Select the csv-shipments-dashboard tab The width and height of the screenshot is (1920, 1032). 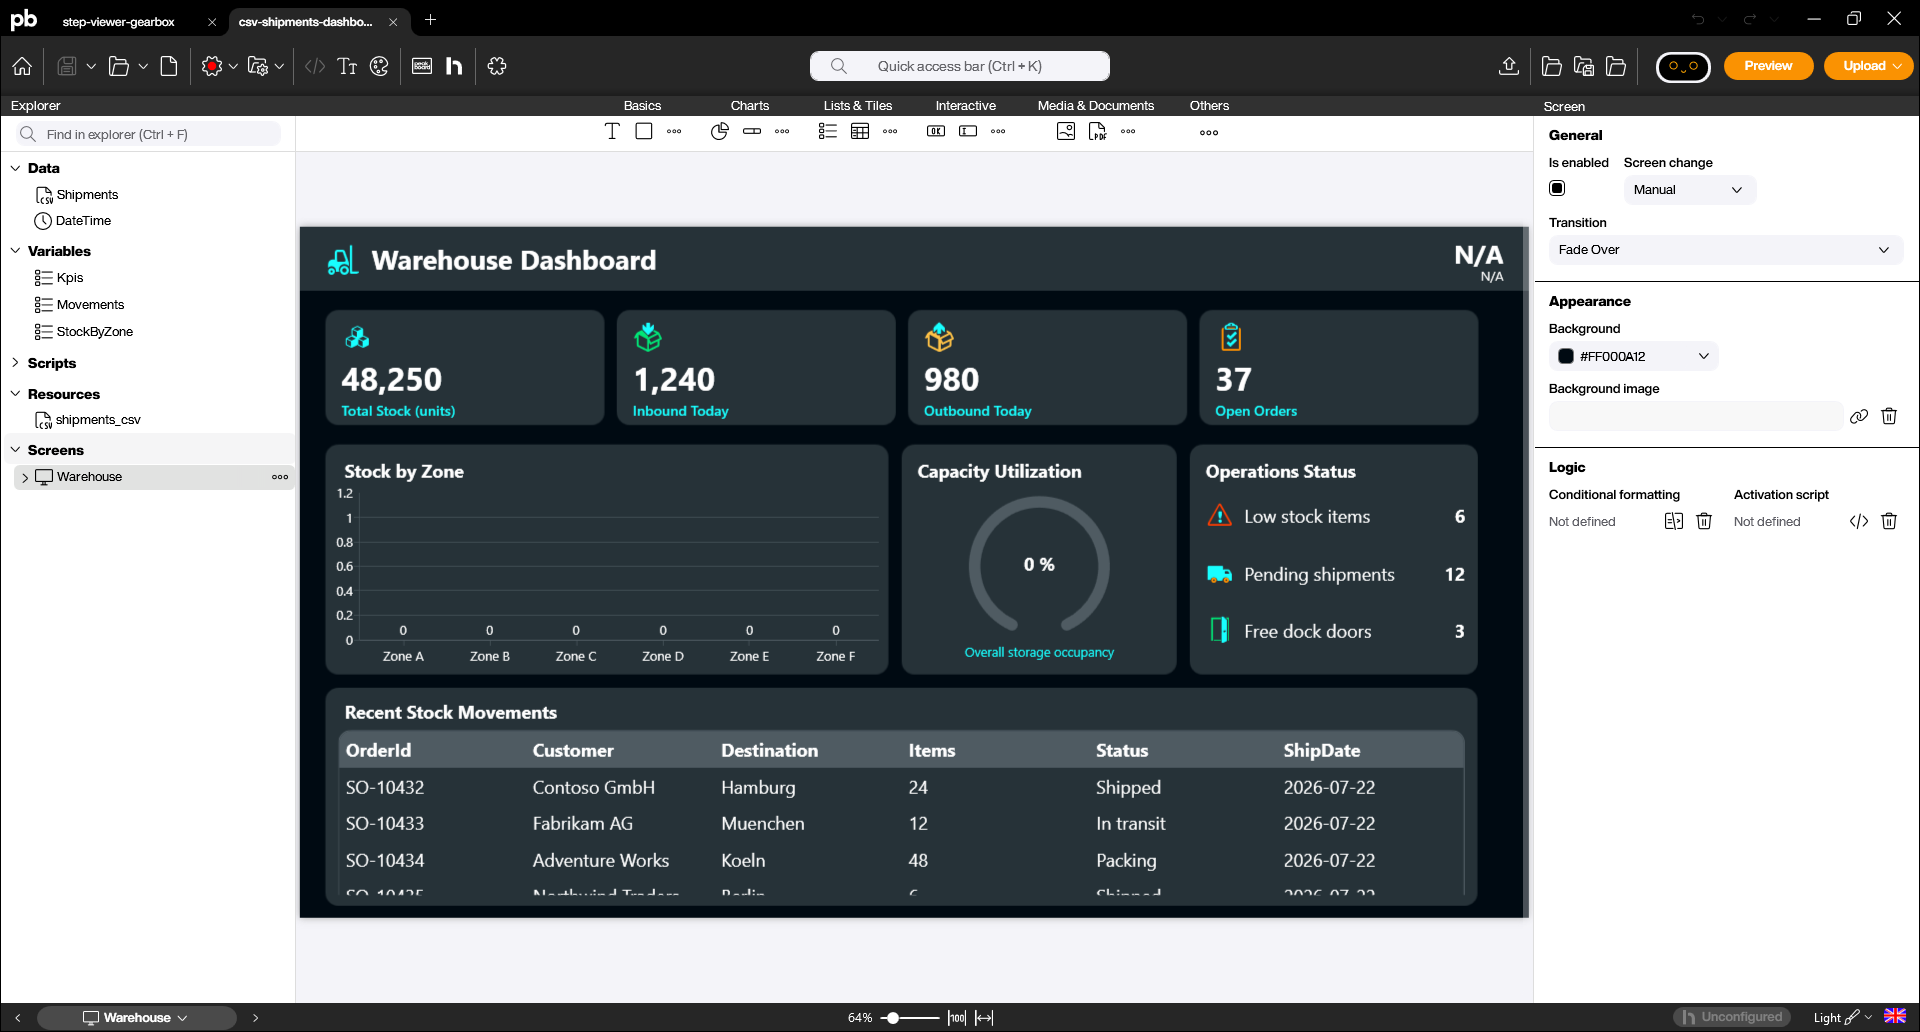tap(305, 21)
